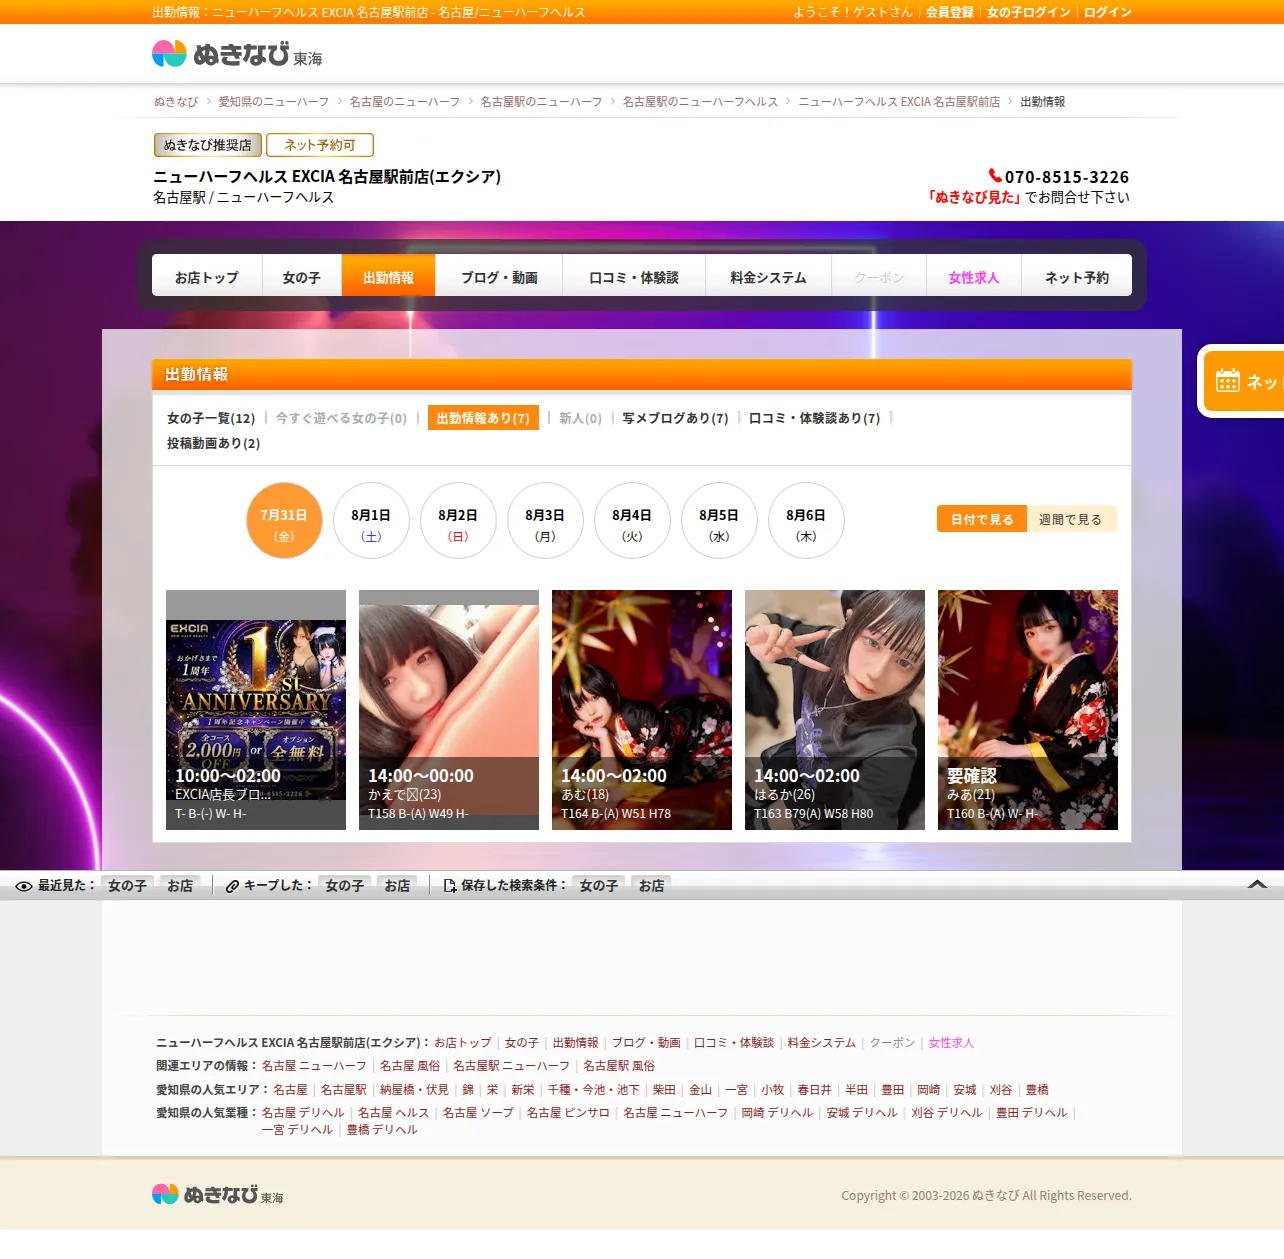Open the かえで (23) profile card

(449, 710)
